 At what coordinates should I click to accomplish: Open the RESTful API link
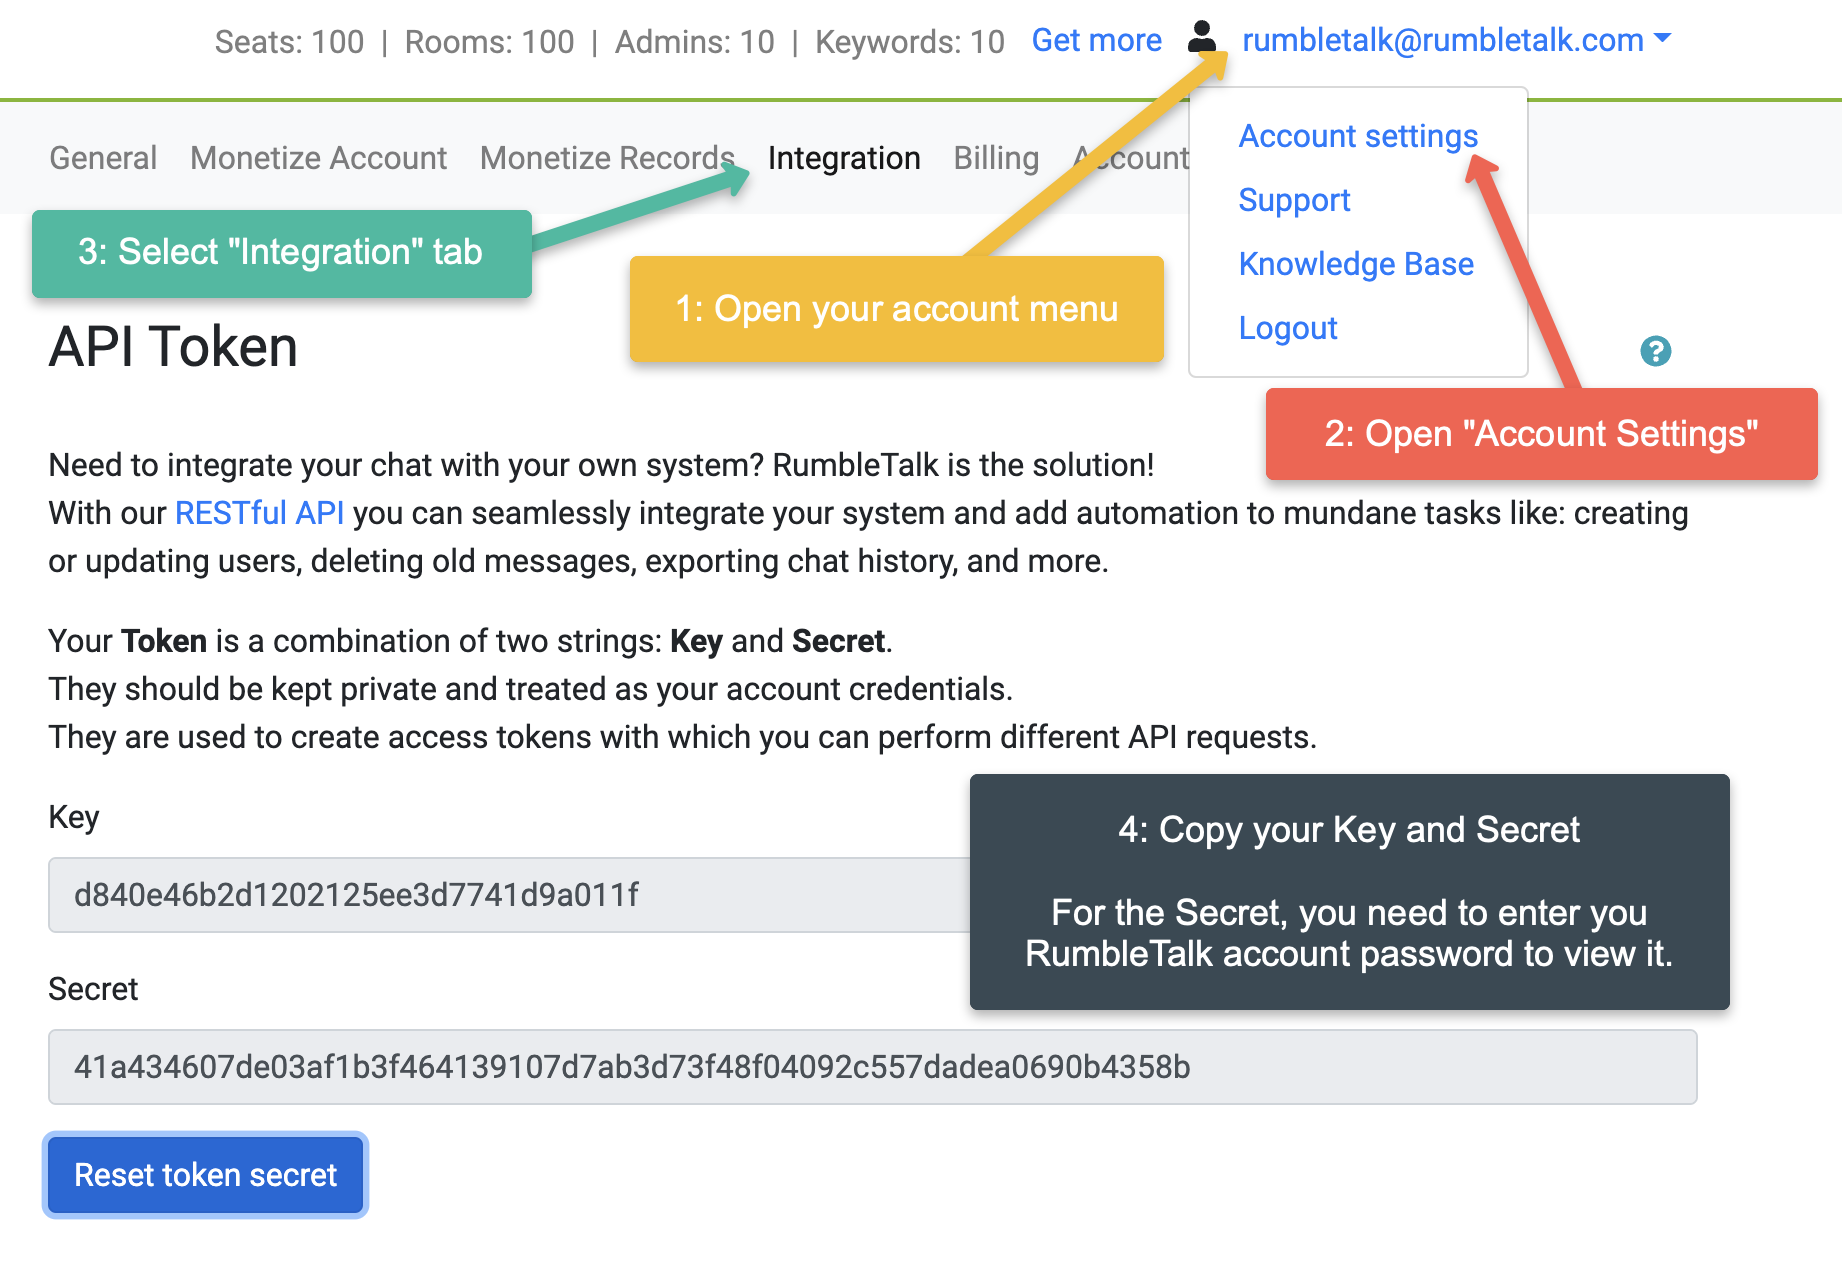click(x=259, y=513)
